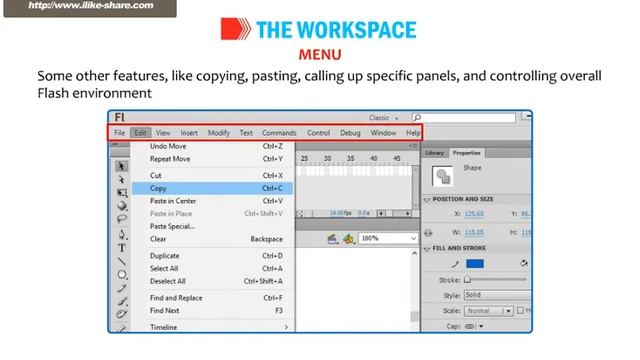Select the Deco tool
Screen dimensions: 640x360
122,314
